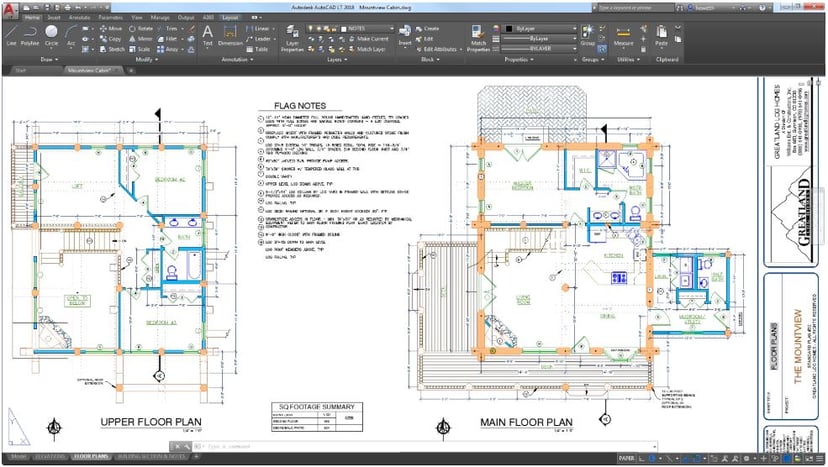828x467 pixels.
Task: Open the ByLayer color swatch dropdown
Action: tap(540, 29)
